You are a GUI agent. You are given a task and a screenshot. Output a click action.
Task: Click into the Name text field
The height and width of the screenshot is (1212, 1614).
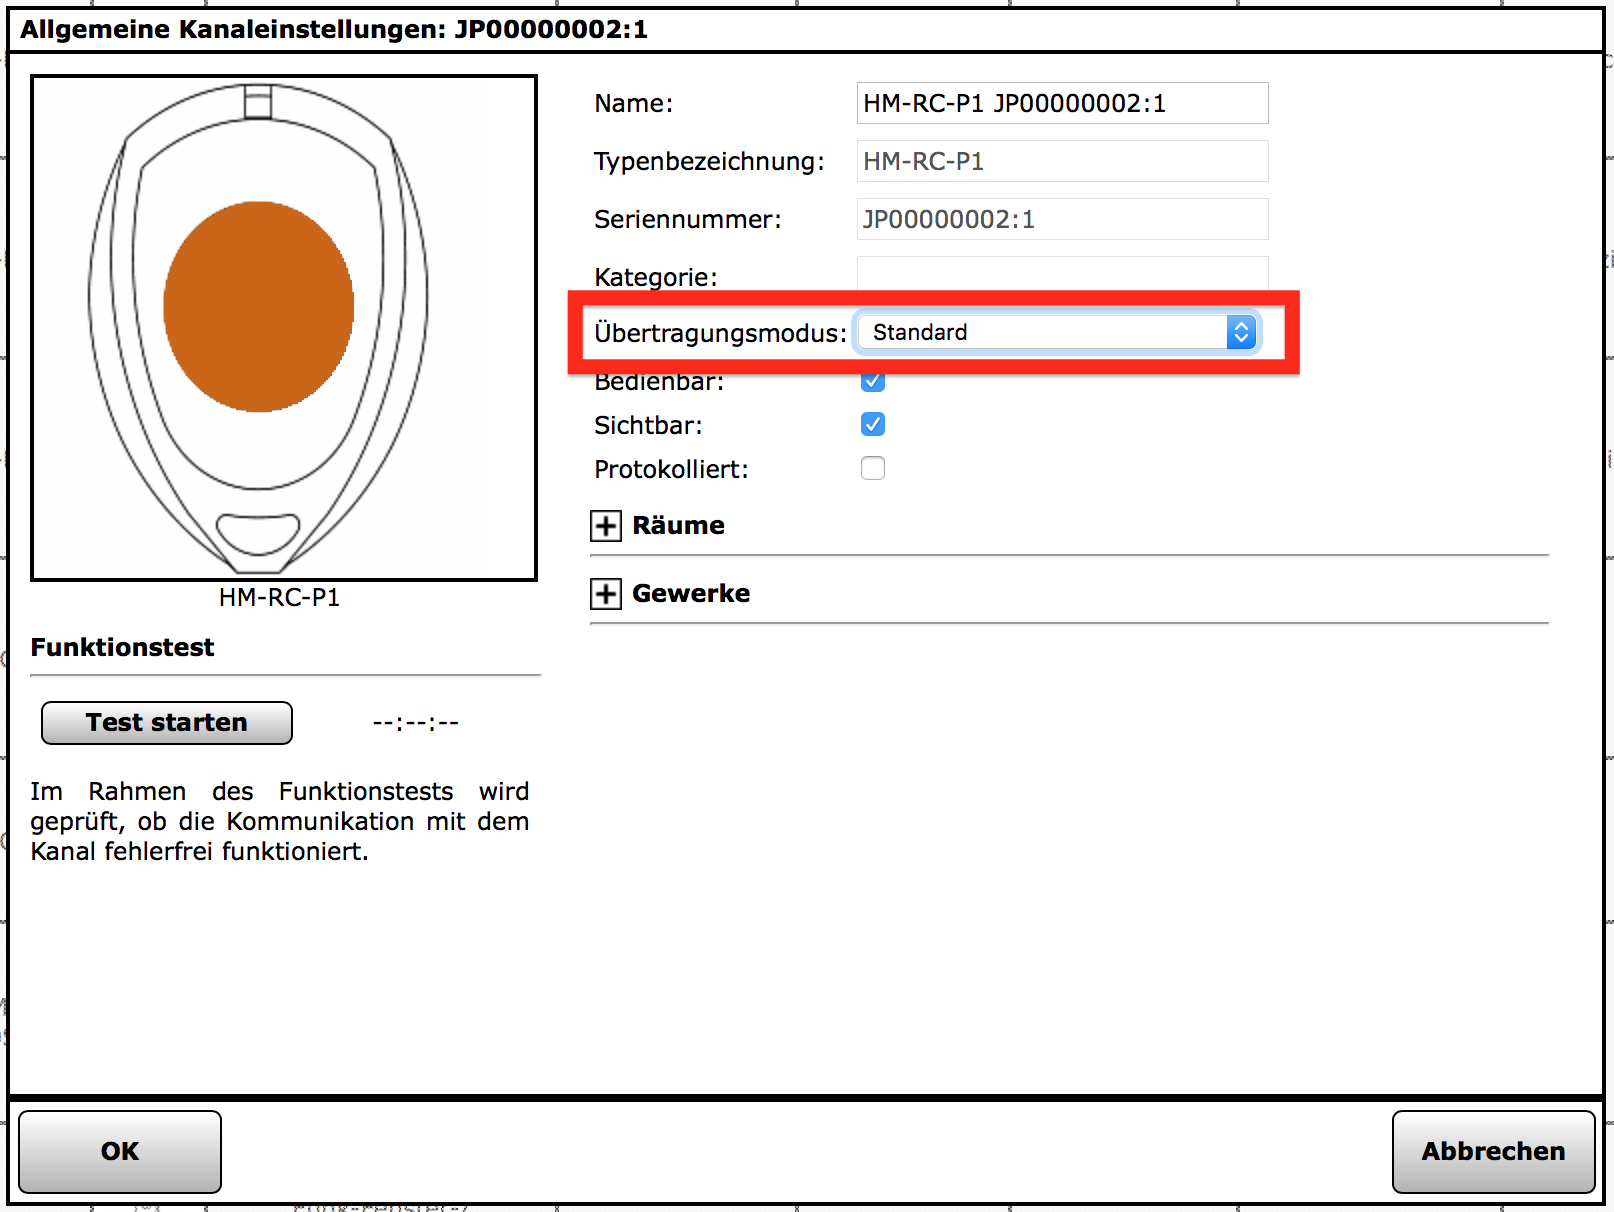1062,104
